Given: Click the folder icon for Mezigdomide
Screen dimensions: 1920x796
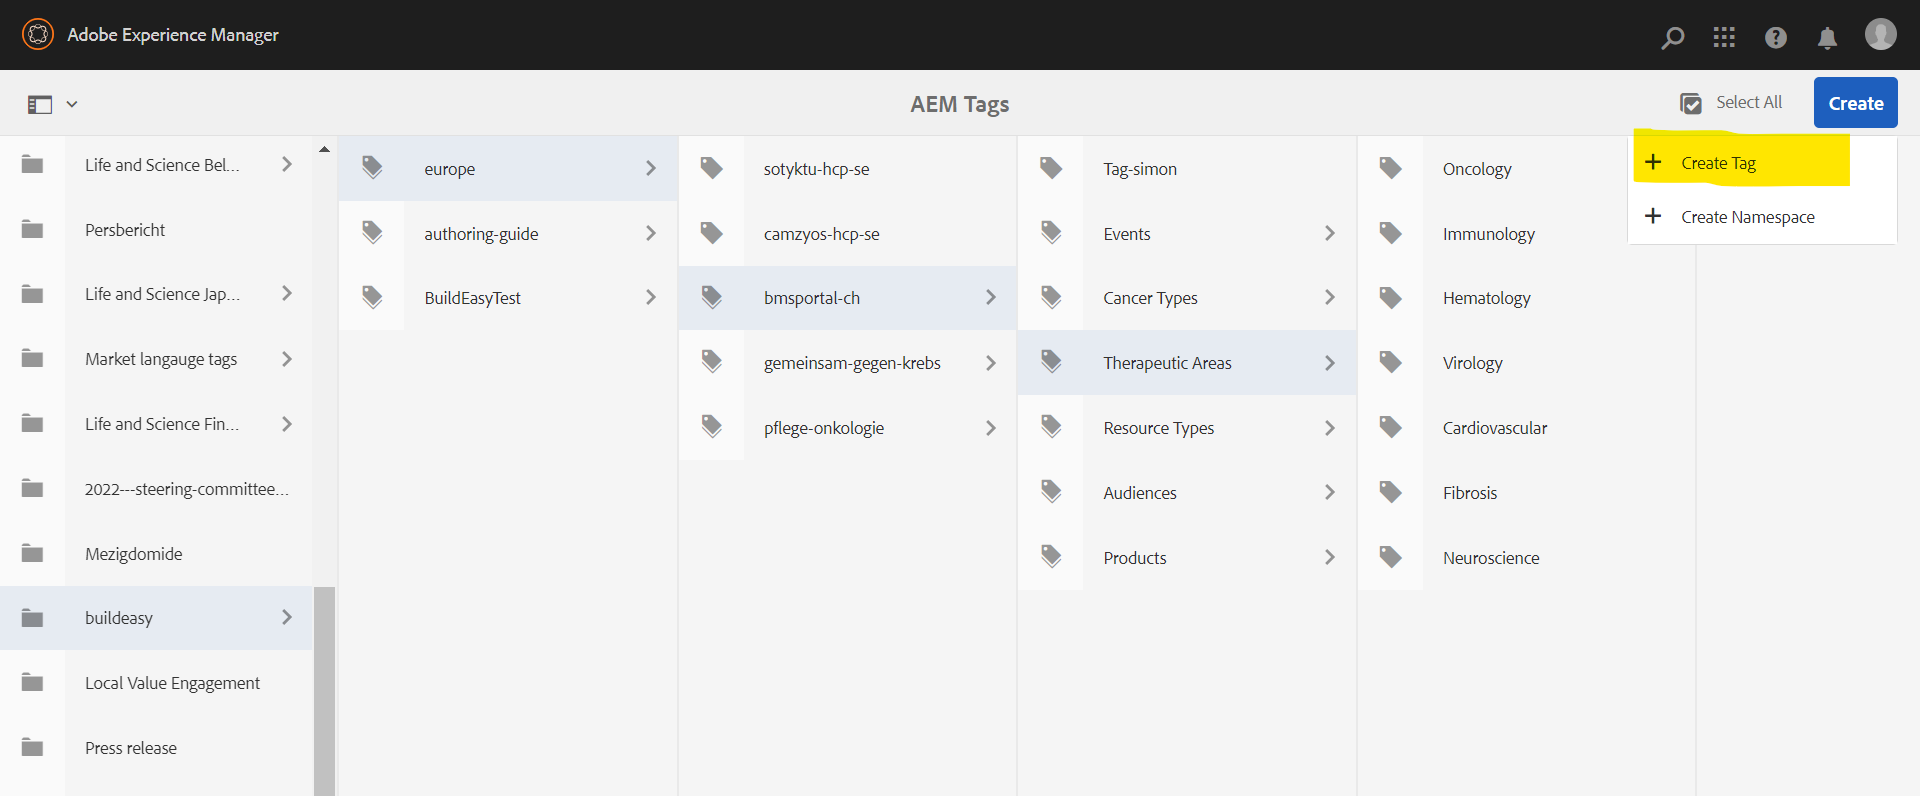Looking at the screenshot, I should tap(33, 553).
